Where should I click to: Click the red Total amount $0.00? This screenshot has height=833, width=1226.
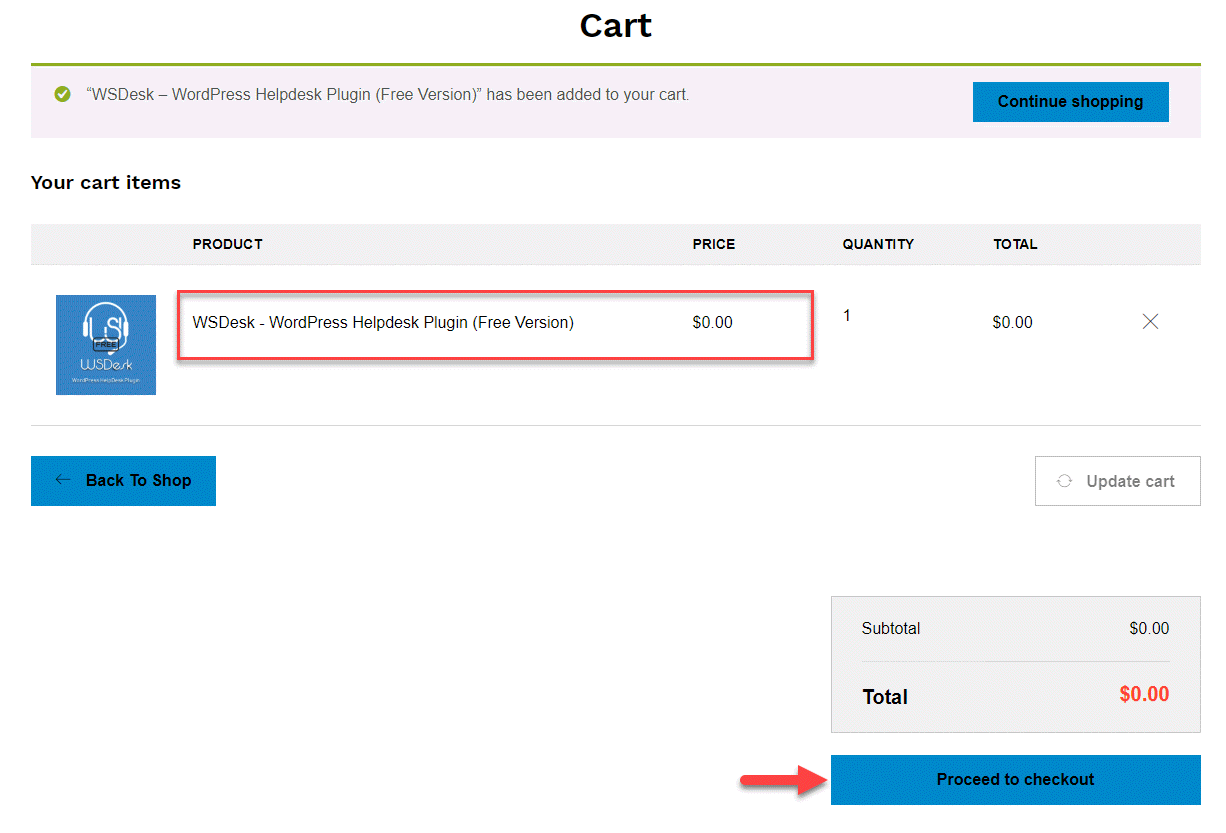[1144, 695]
